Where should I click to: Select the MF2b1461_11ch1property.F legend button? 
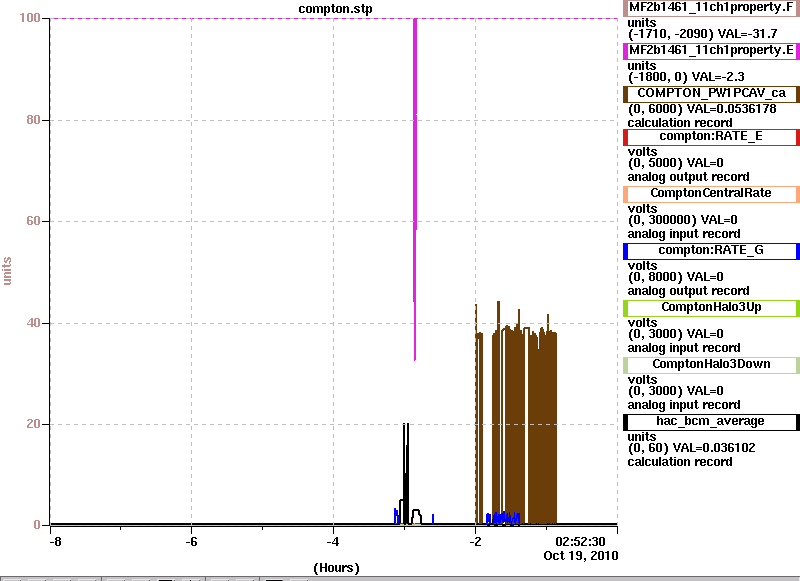(x=711, y=8)
